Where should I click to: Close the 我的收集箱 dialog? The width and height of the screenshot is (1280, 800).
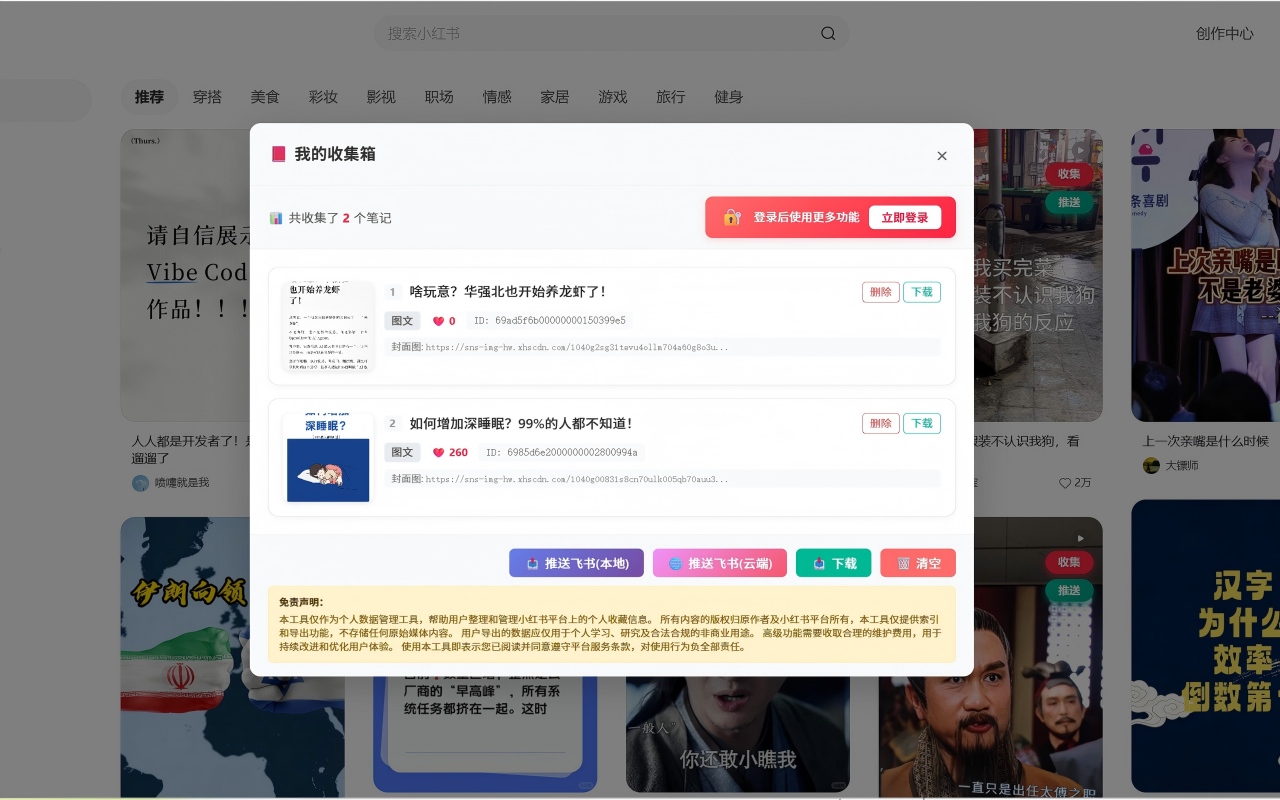pyautogui.click(x=941, y=156)
